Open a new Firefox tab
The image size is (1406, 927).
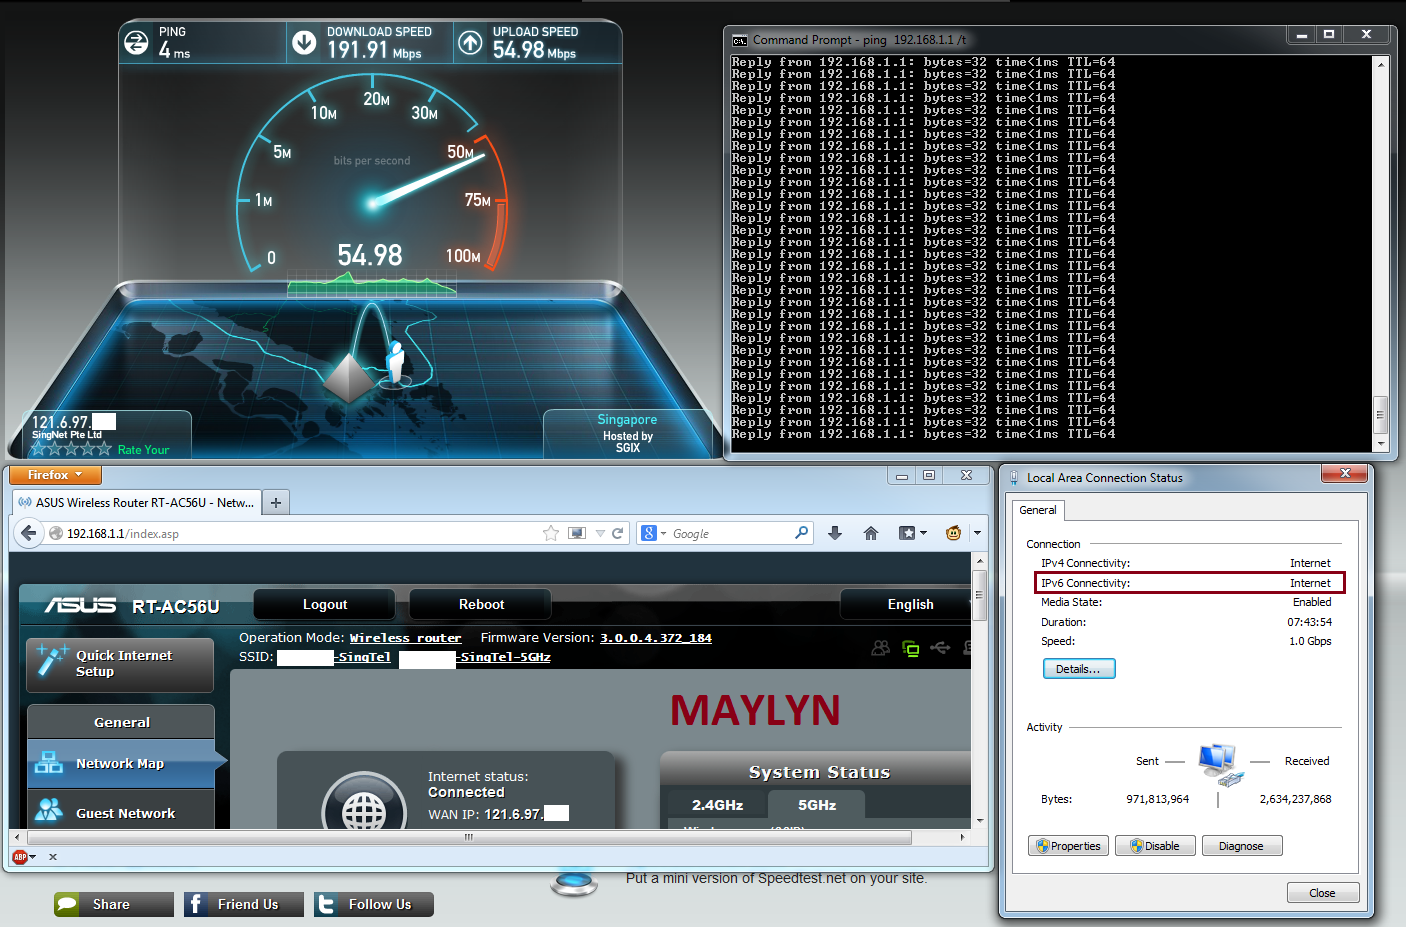tap(276, 502)
